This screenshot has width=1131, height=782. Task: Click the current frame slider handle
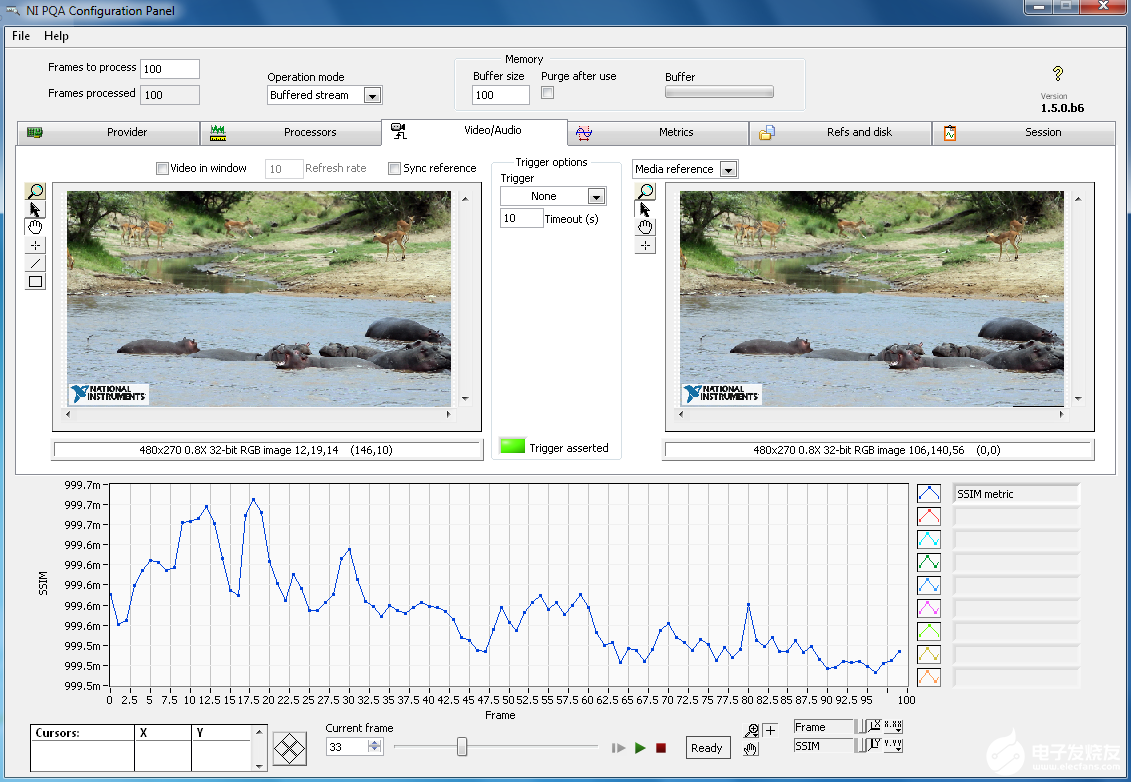click(462, 746)
